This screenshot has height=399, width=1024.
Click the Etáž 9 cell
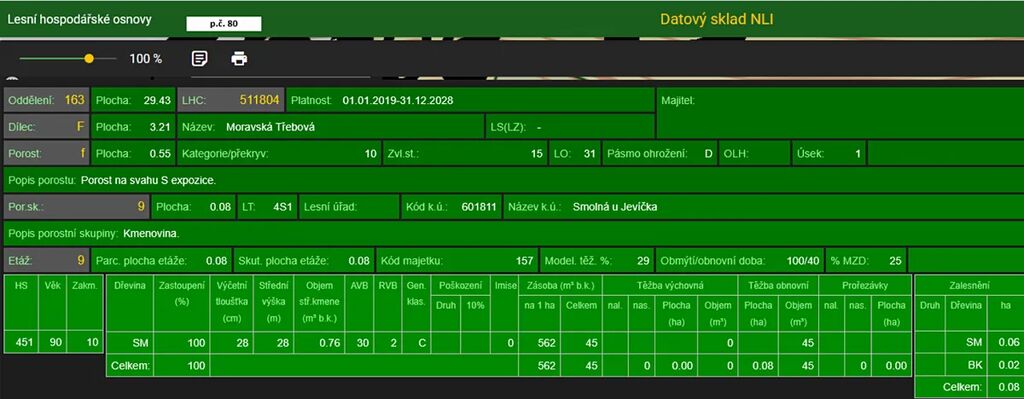(46, 261)
